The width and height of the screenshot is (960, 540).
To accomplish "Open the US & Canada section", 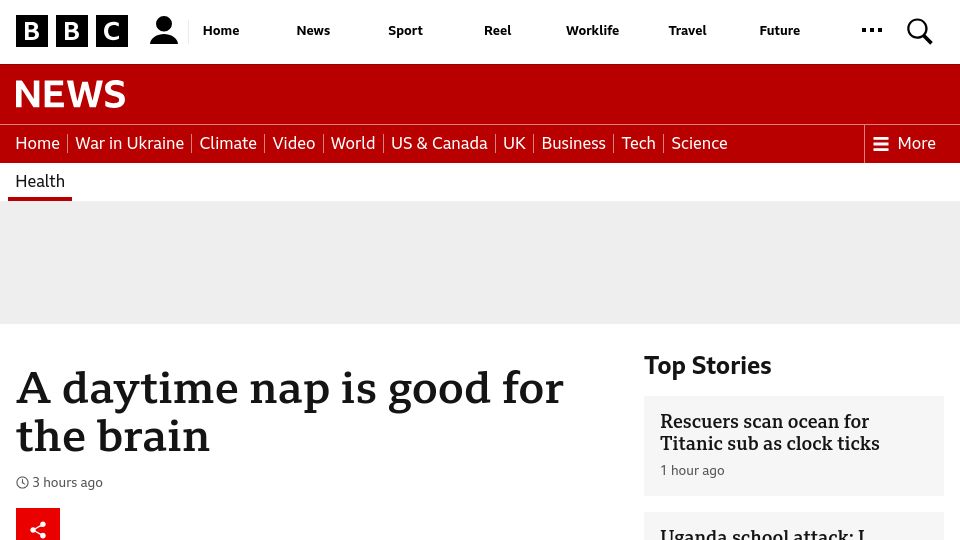I will tap(439, 143).
